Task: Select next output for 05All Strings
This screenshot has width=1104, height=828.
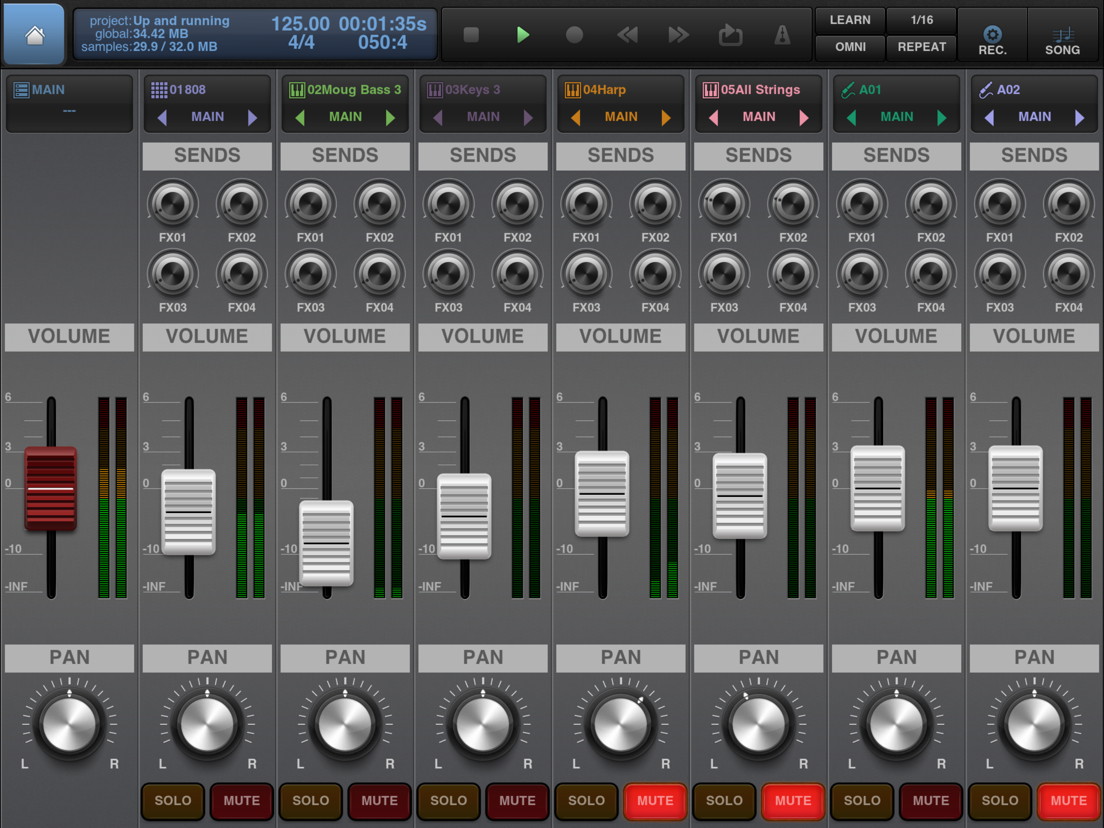Action: [x=804, y=118]
